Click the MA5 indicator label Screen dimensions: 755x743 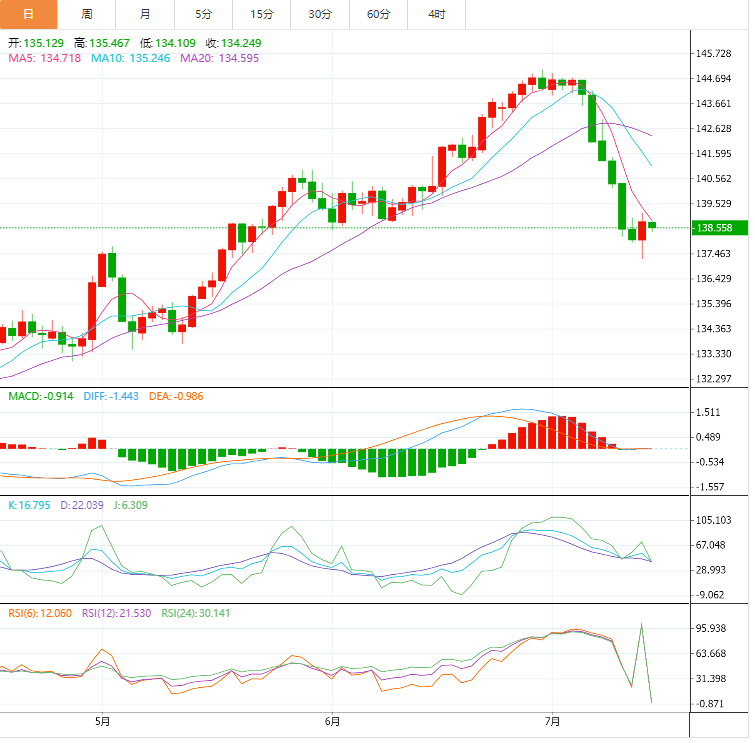tap(44, 59)
